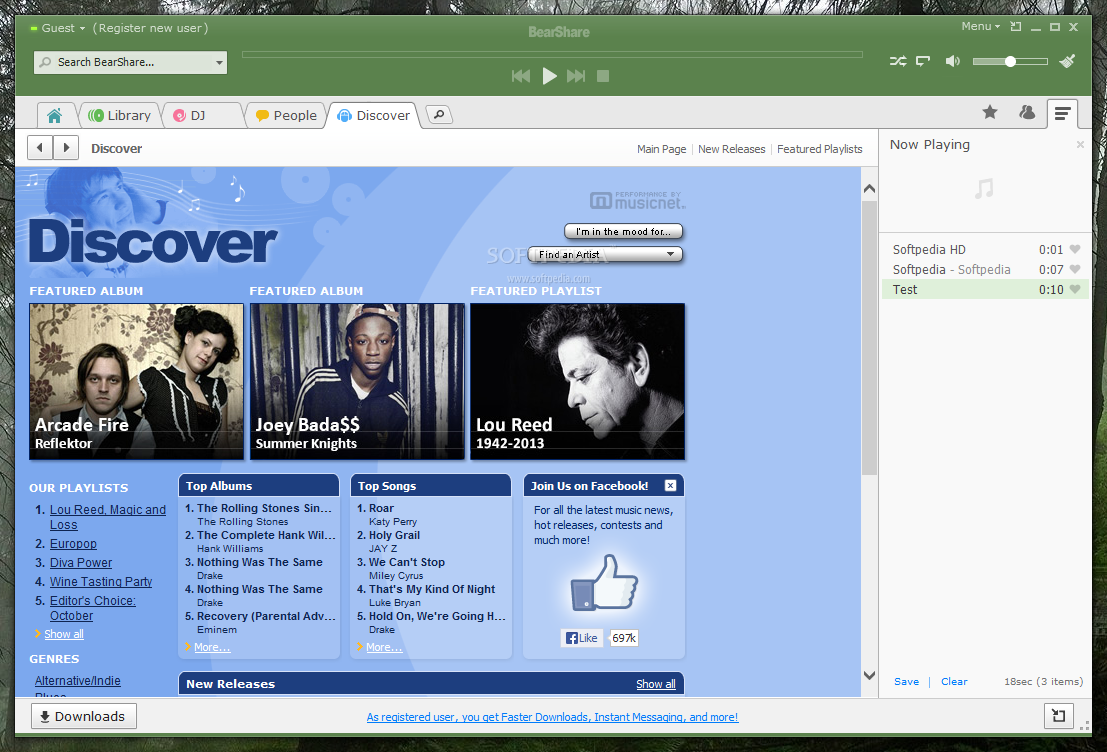Open the Main Page link
The height and width of the screenshot is (752, 1107).
click(x=662, y=149)
